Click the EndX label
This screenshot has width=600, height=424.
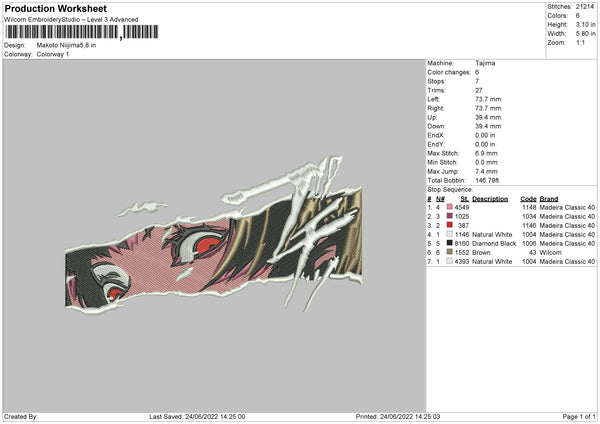click(x=436, y=135)
